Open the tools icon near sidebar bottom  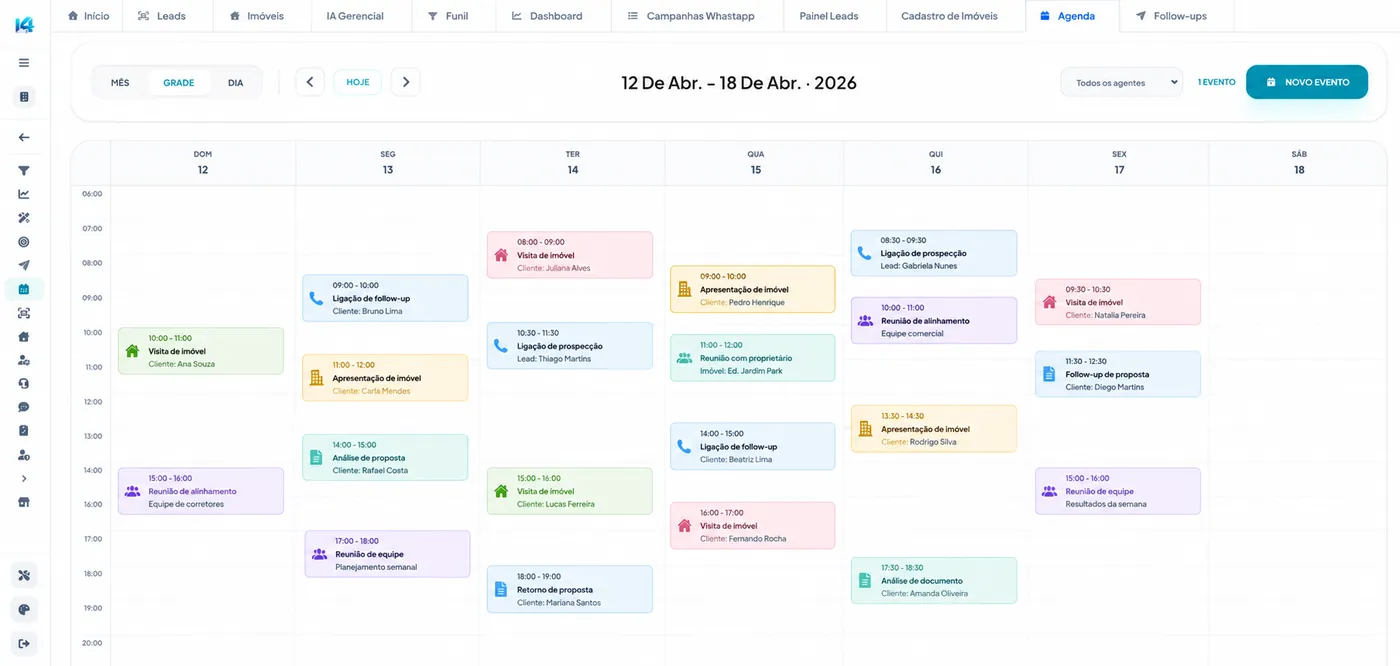pyautogui.click(x=25, y=575)
